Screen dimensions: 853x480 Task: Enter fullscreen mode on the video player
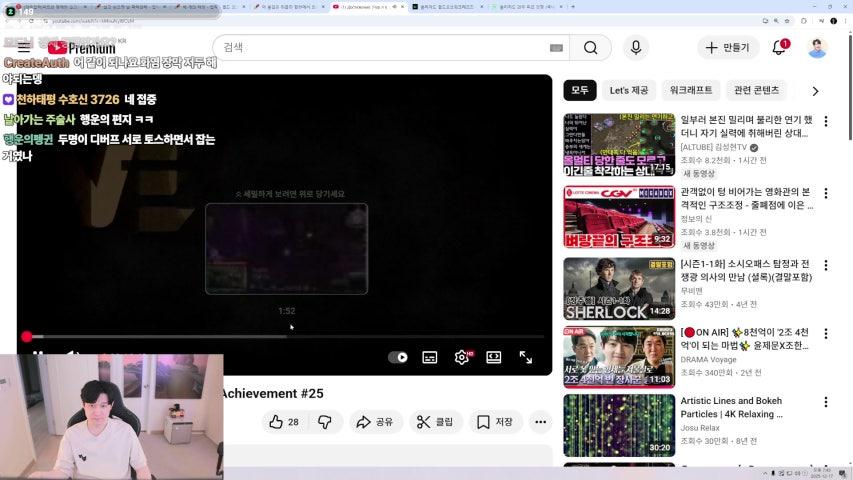[525, 357]
